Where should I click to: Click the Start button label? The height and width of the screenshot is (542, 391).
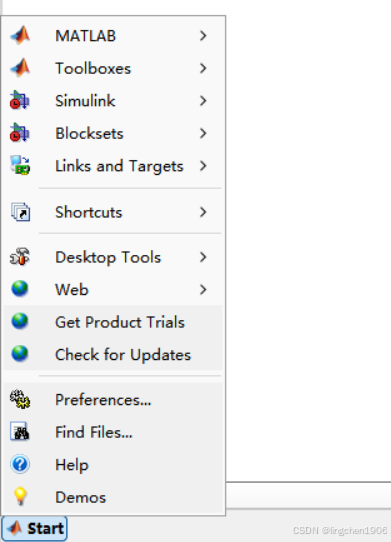coord(45,529)
